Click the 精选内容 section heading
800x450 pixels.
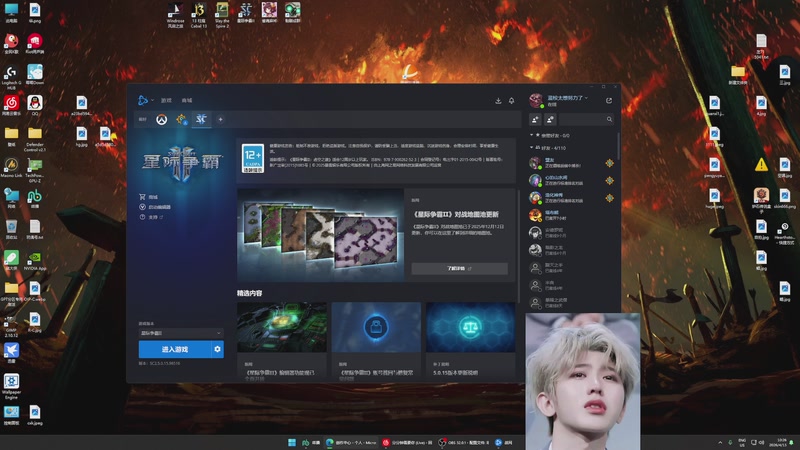[x=249, y=293]
